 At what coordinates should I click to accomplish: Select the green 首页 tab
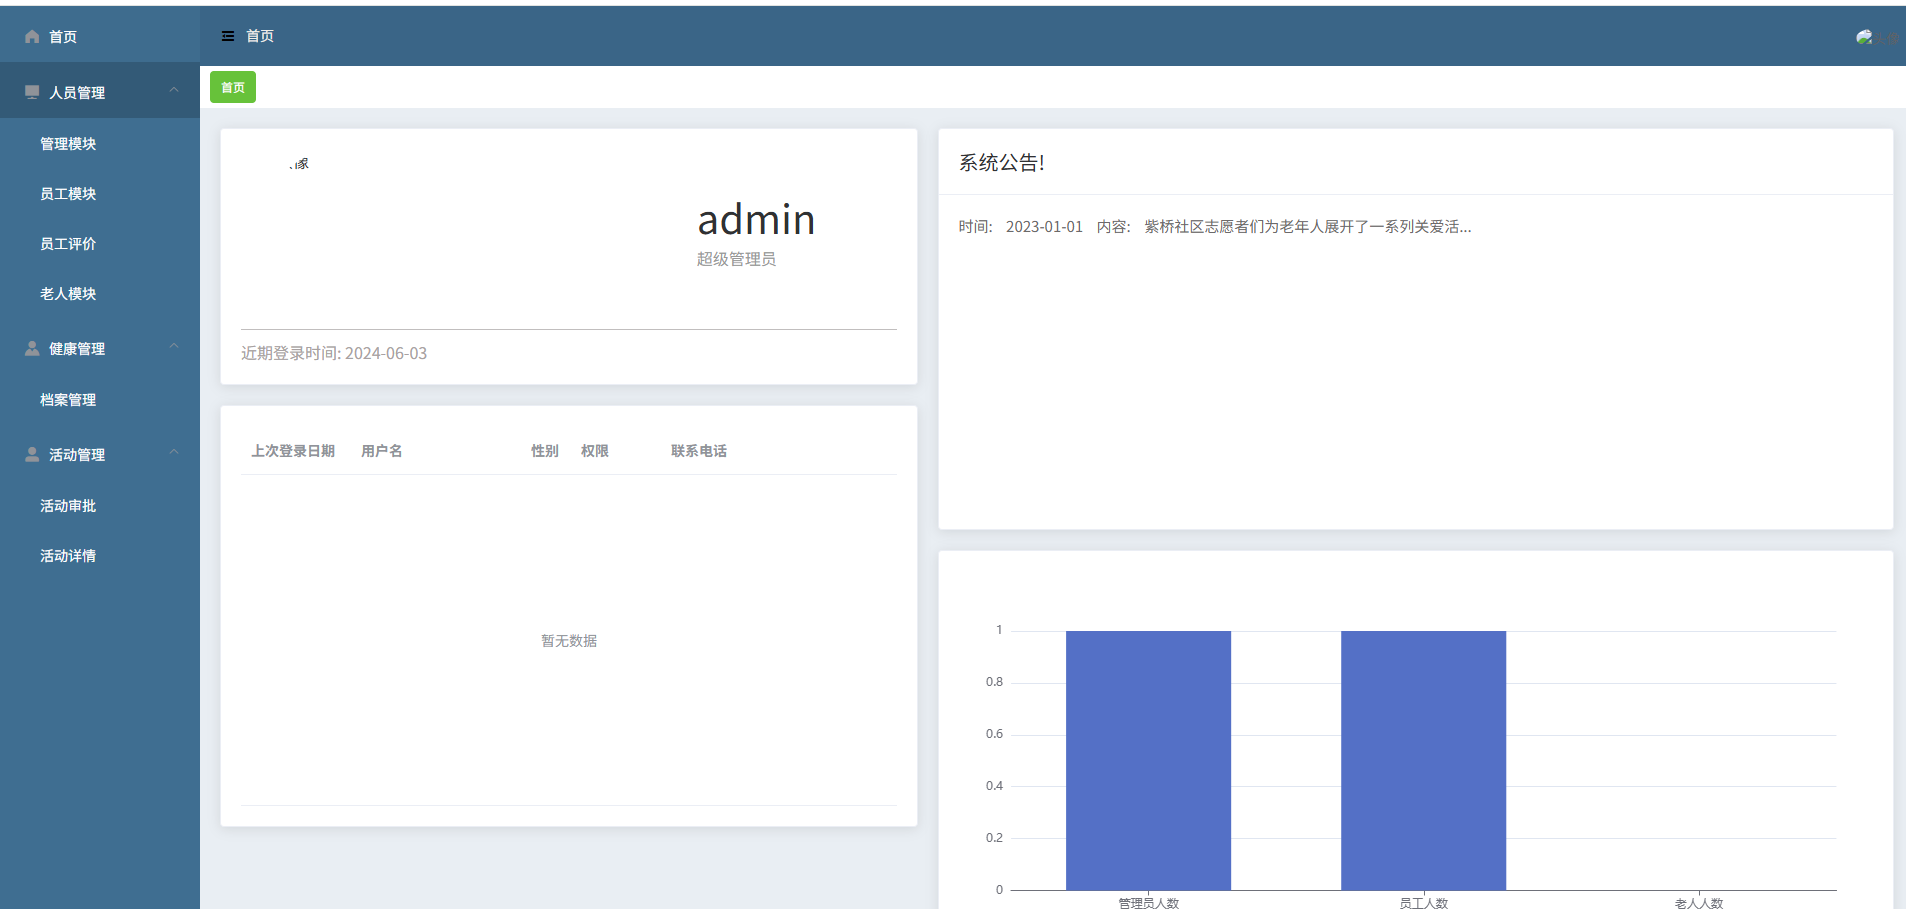coord(233,88)
